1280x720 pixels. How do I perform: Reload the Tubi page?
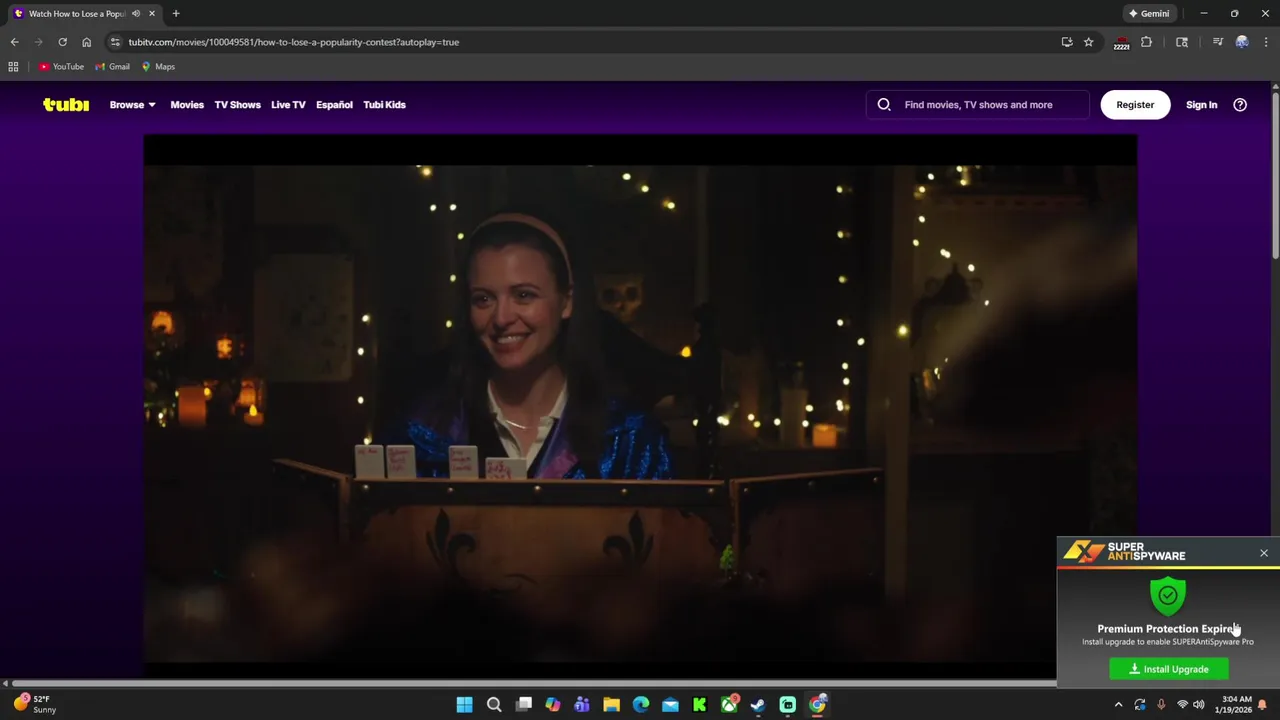click(62, 42)
